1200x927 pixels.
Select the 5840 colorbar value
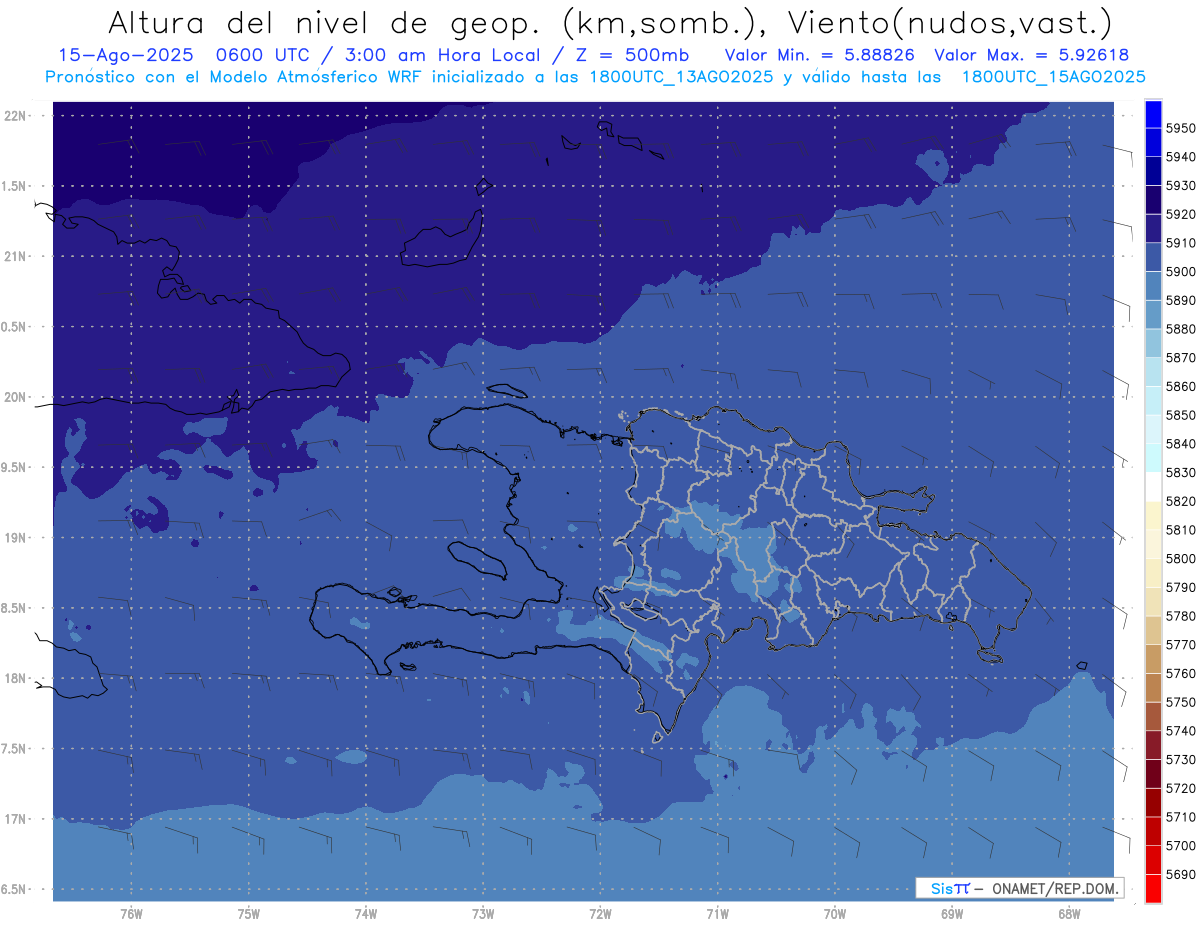point(1180,444)
